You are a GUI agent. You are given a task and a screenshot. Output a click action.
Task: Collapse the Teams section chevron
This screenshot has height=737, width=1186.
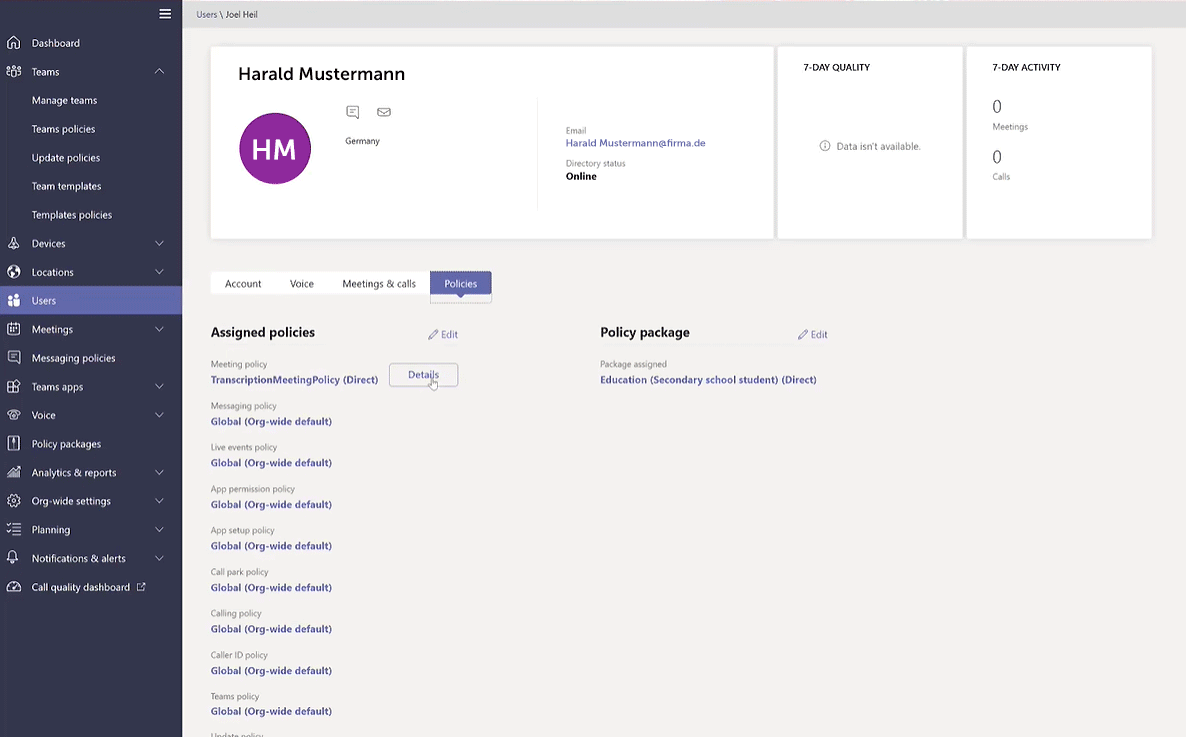[x=160, y=71]
